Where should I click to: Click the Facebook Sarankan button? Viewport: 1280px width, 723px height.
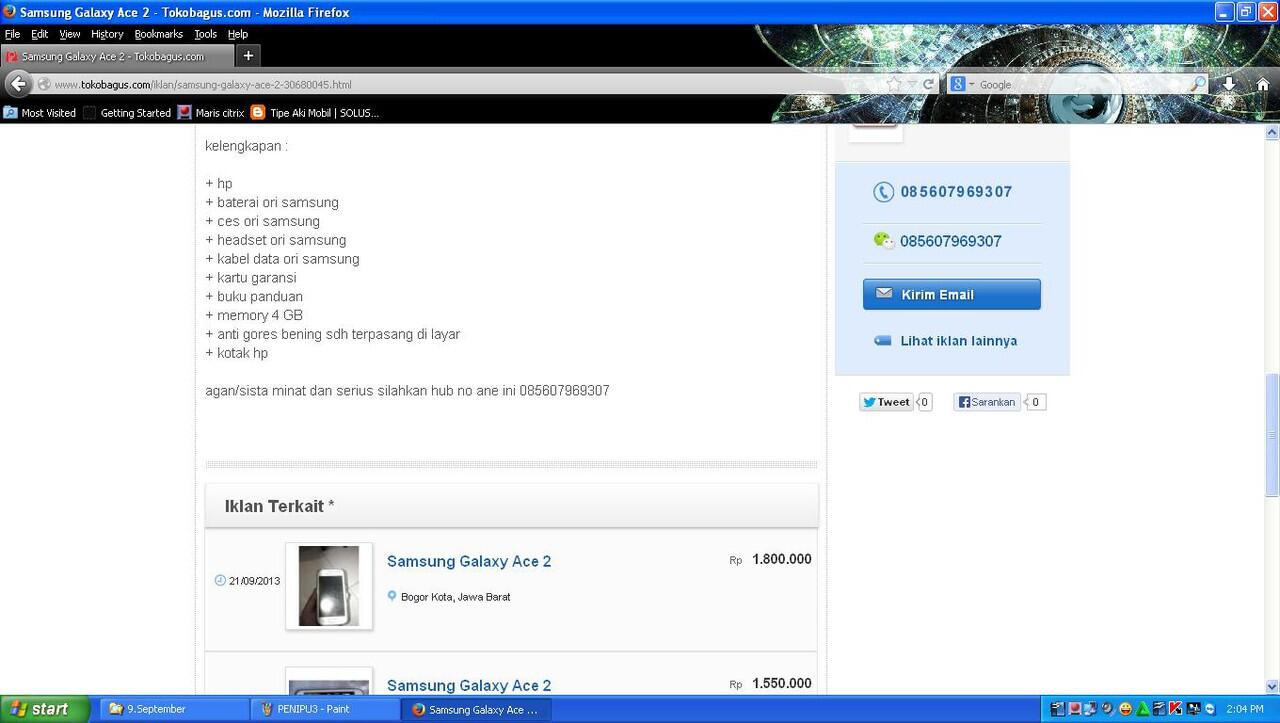click(x=987, y=402)
